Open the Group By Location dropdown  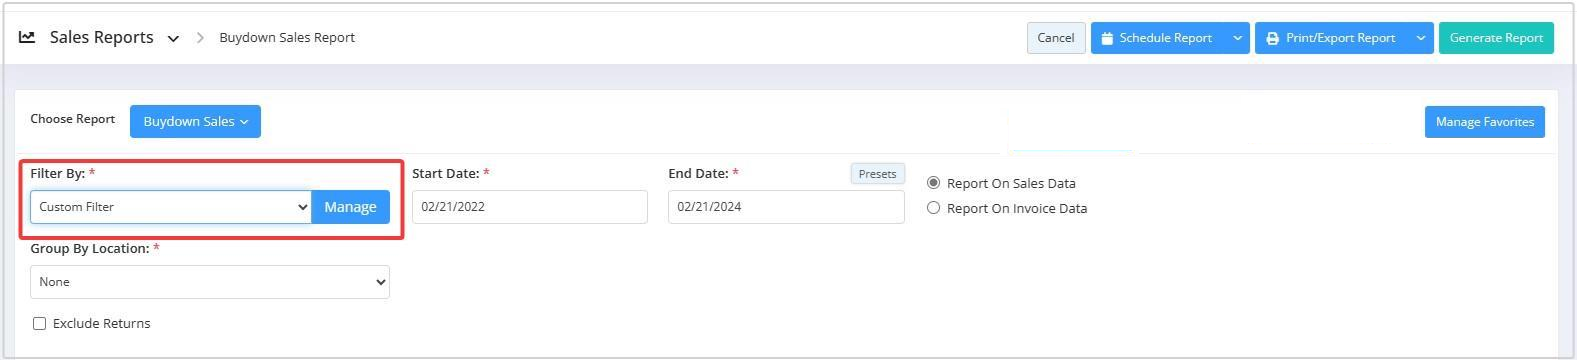click(210, 282)
